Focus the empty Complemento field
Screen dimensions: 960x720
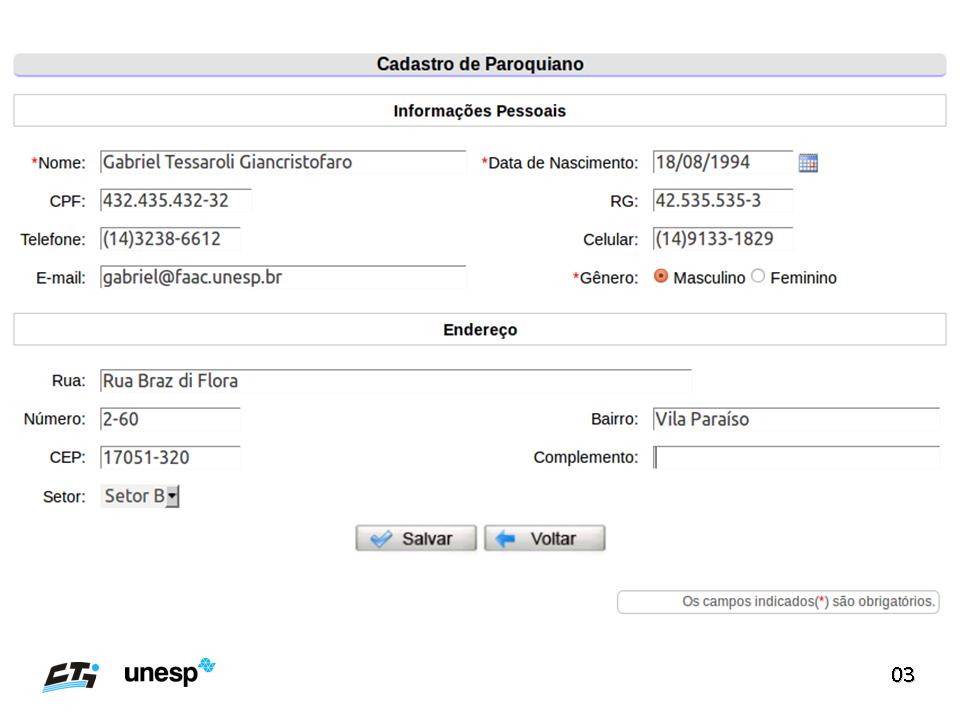click(797, 457)
